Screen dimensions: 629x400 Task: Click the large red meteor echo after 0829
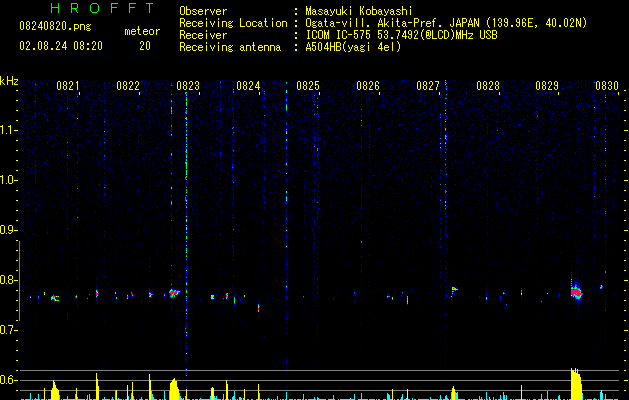point(576,292)
